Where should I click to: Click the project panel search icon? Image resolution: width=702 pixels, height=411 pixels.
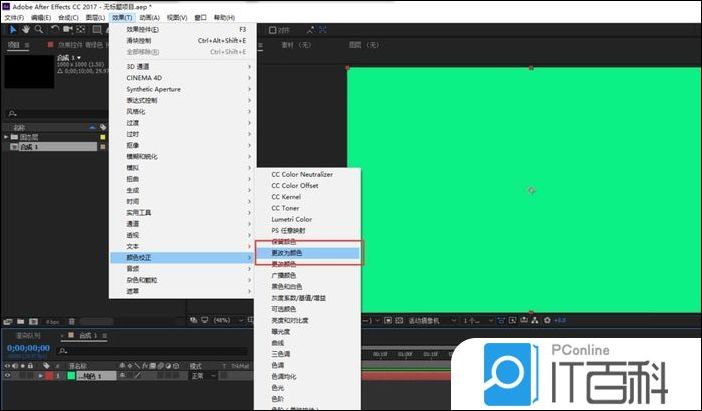tap(11, 113)
